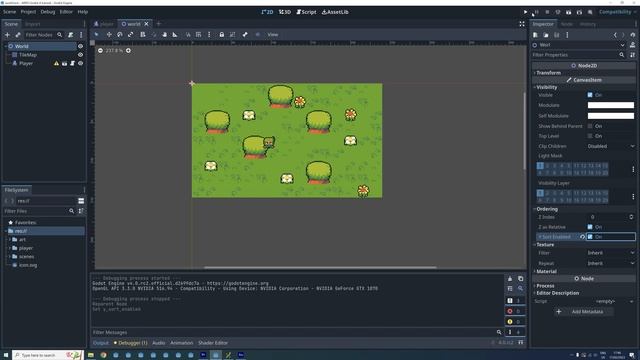Toggle distraction free mode

522,24
